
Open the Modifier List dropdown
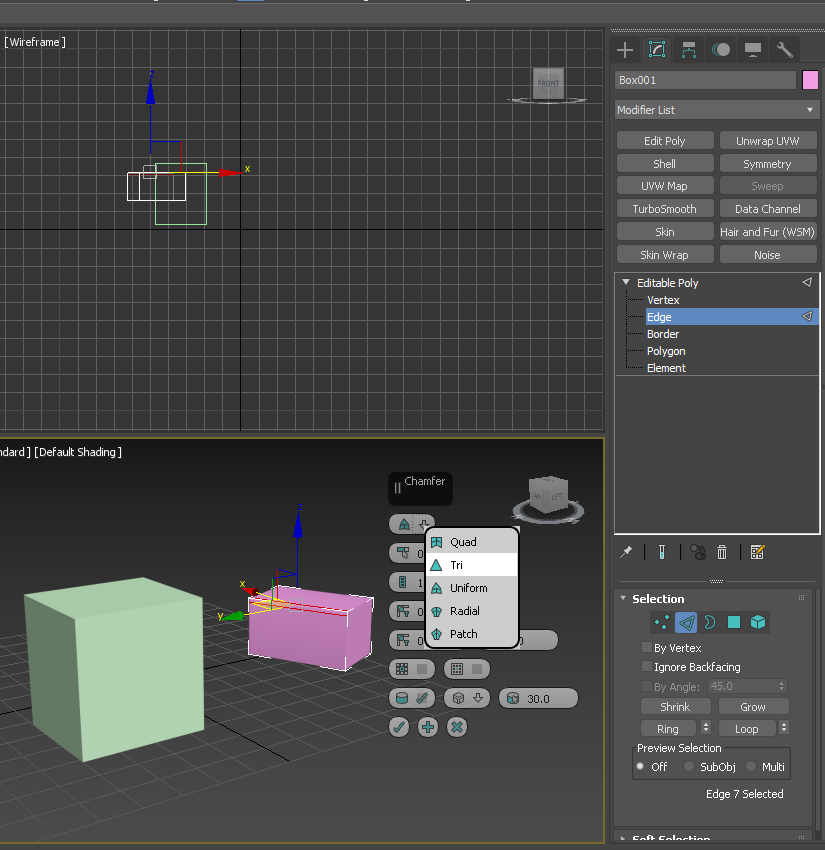[716, 109]
